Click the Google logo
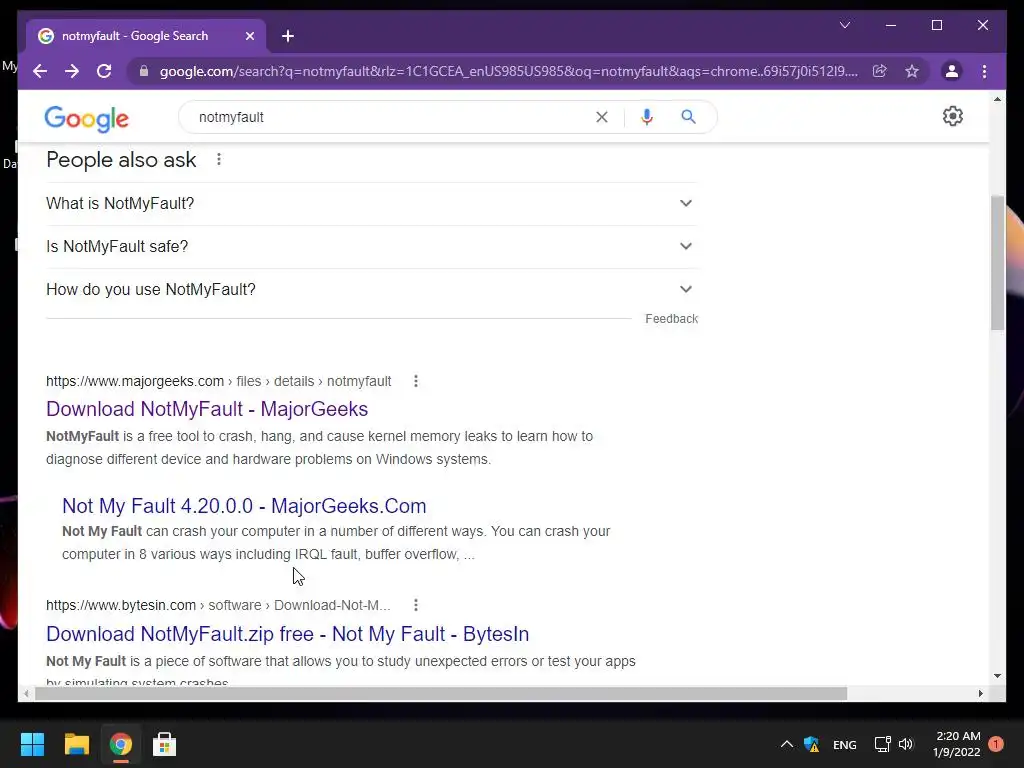 86,118
